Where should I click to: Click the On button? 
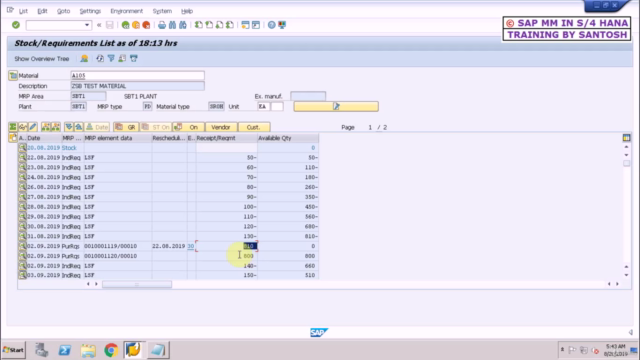click(x=188, y=127)
